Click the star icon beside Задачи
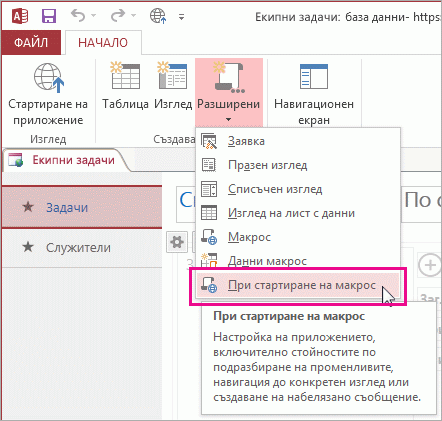The height and width of the screenshot is (421, 442). point(28,207)
